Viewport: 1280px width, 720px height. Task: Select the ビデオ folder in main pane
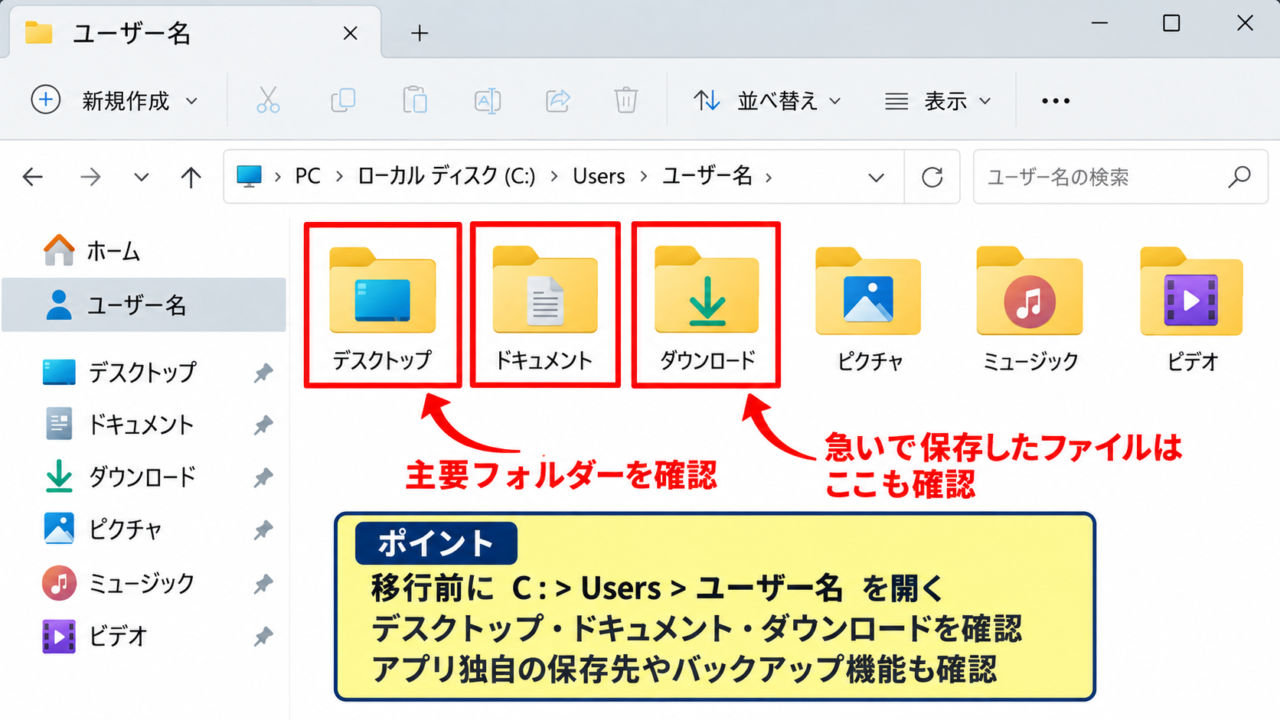coord(1192,308)
